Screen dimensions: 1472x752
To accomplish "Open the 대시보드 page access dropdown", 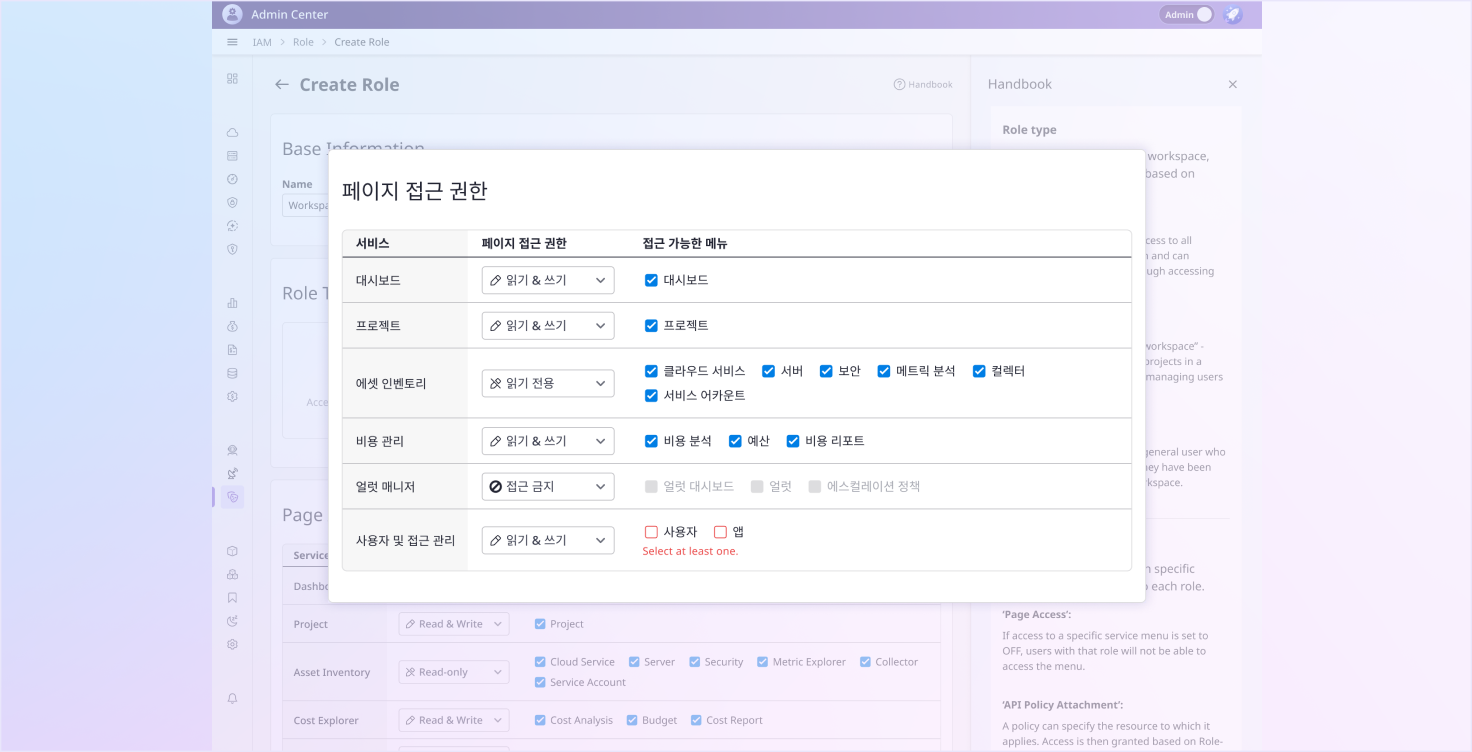I will 547,280.
